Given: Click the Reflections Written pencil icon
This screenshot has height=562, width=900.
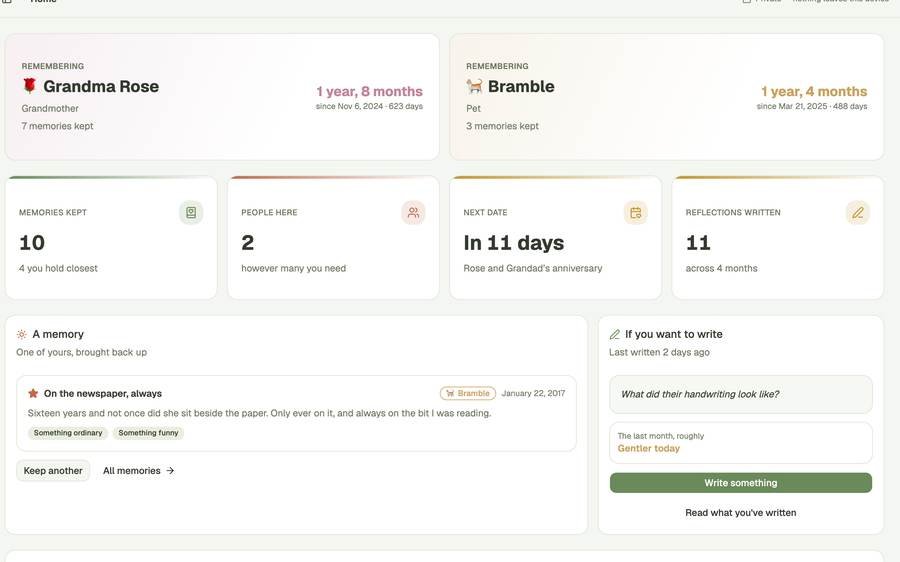Looking at the screenshot, I should [858, 213].
